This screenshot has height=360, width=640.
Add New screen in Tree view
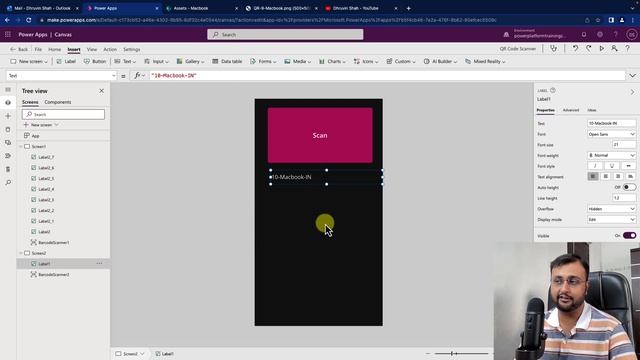pos(41,125)
